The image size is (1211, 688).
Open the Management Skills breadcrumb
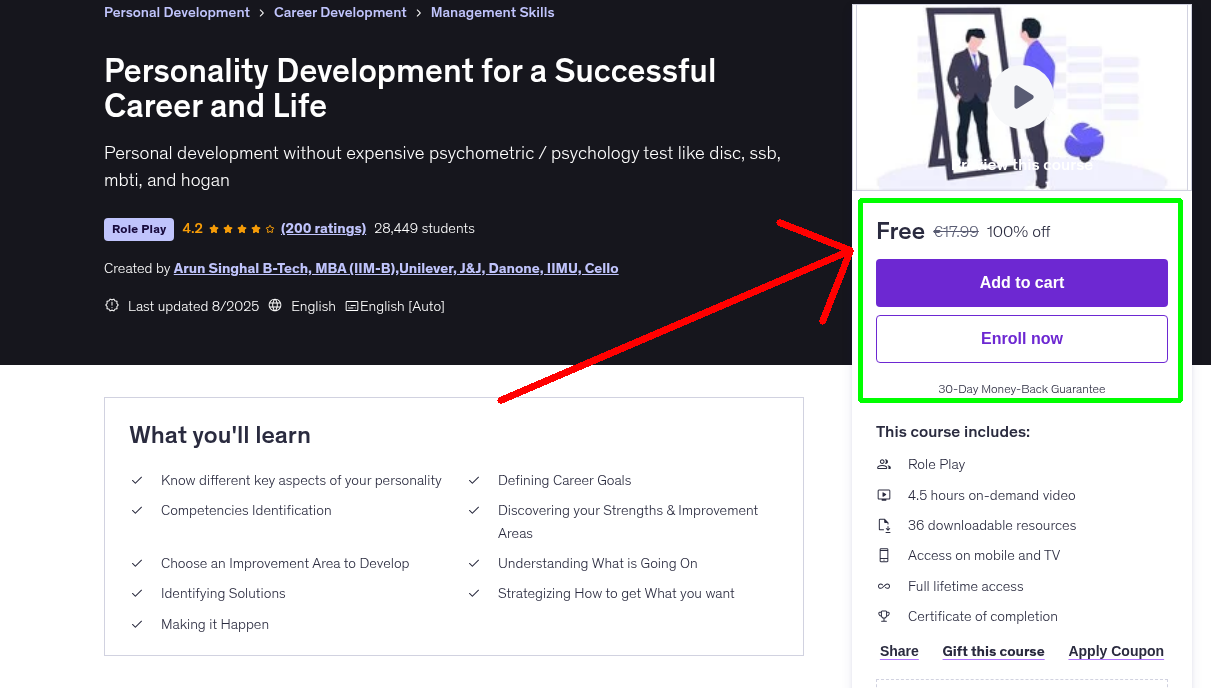492,12
